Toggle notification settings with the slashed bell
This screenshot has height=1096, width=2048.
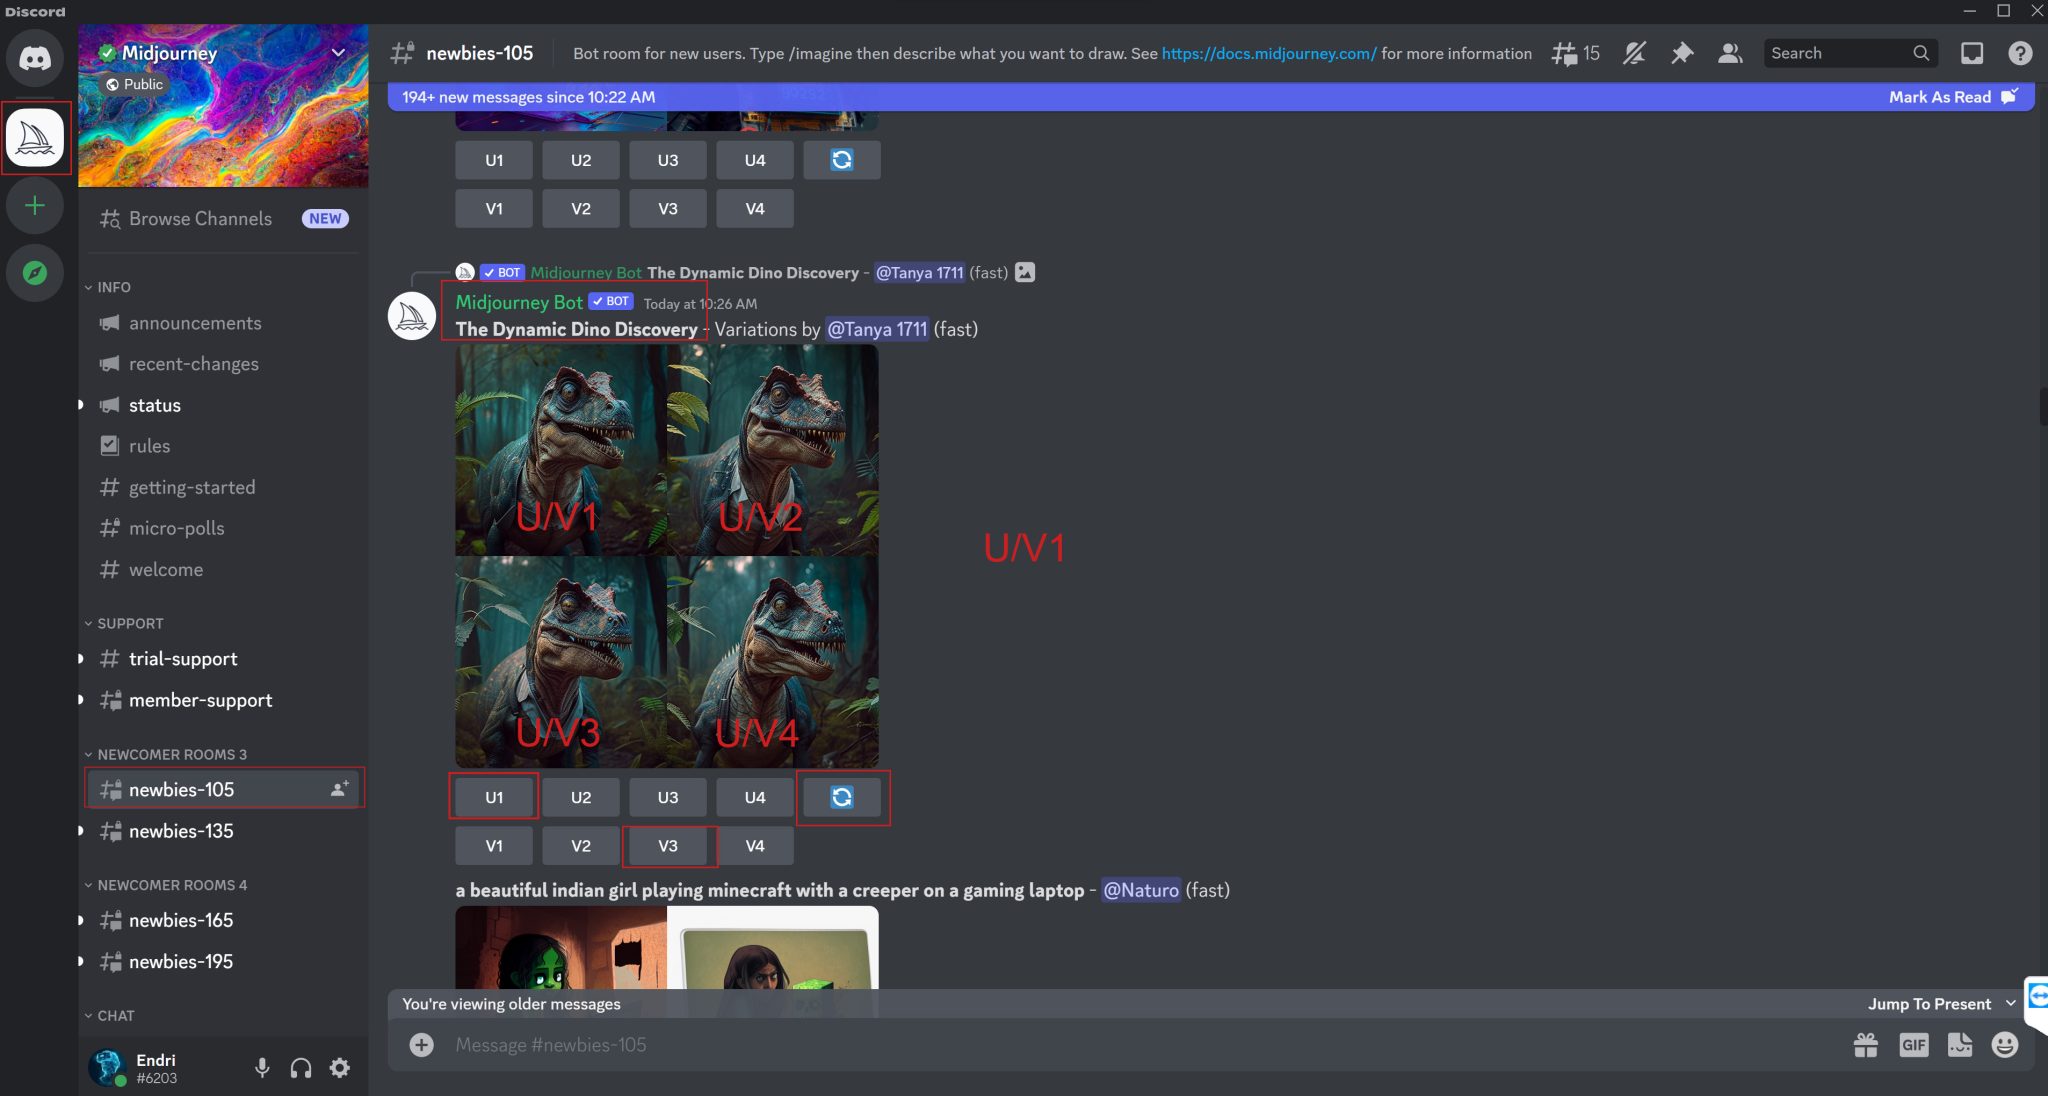click(1633, 53)
